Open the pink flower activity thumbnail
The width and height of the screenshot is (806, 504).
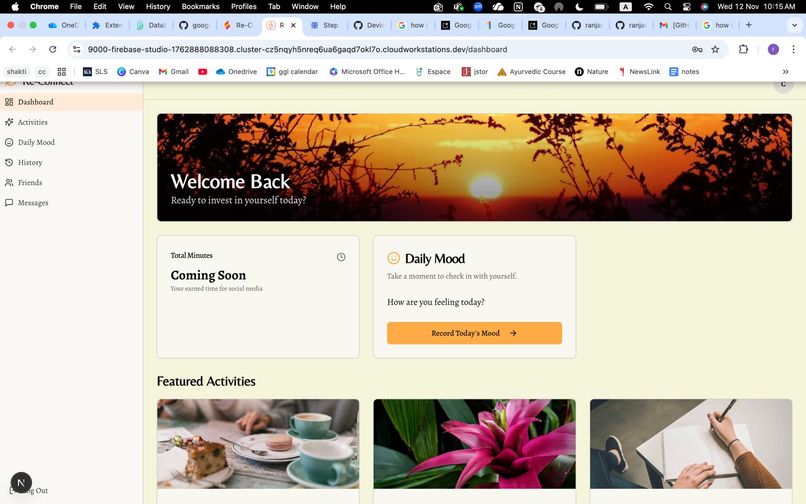pos(474,443)
